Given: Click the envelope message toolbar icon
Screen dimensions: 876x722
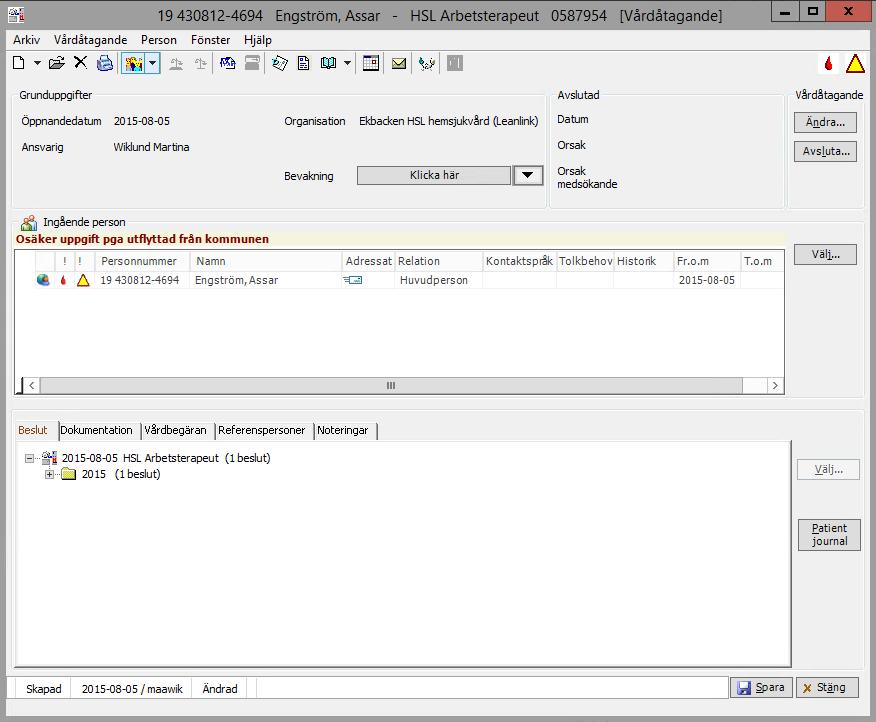Looking at the screenshot, I should 399,63.
